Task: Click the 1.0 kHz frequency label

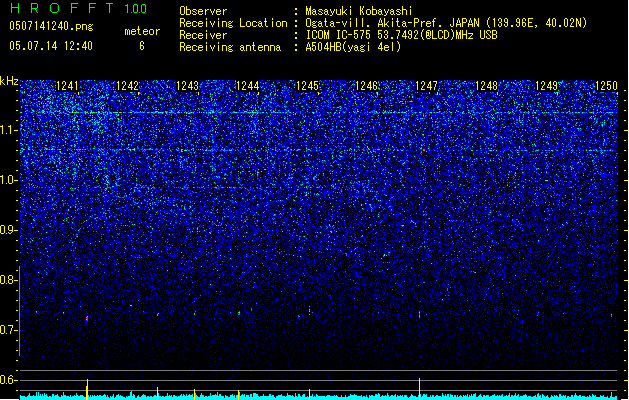Action: click(8, 180)
